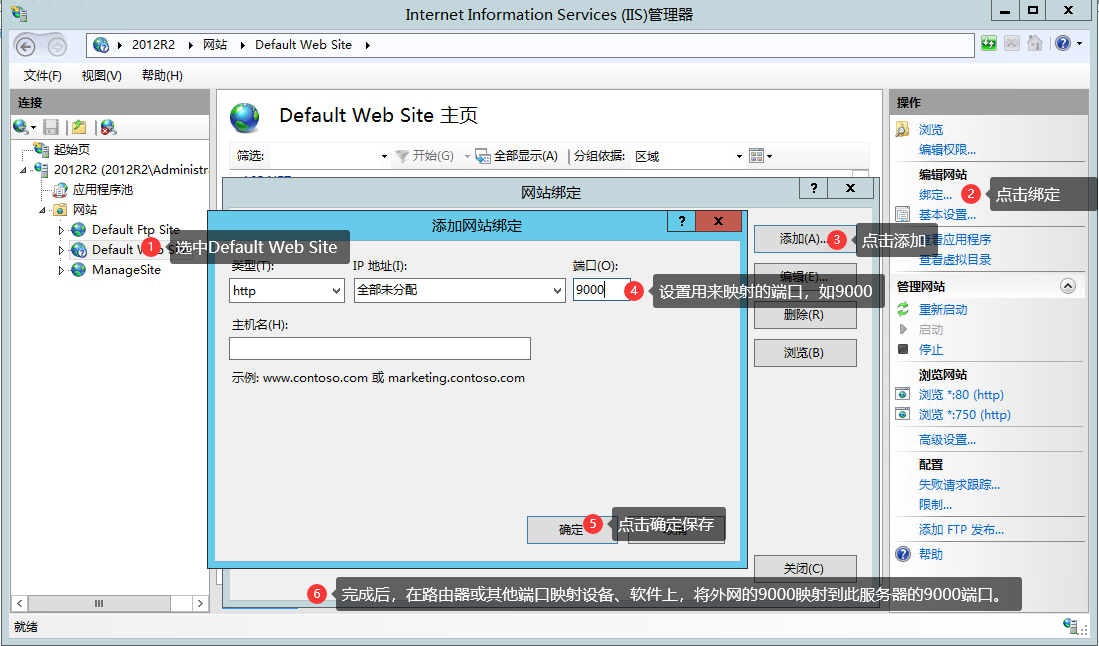Click Stop (停止) website action
1099x646 pixels.
pos(931,350)
